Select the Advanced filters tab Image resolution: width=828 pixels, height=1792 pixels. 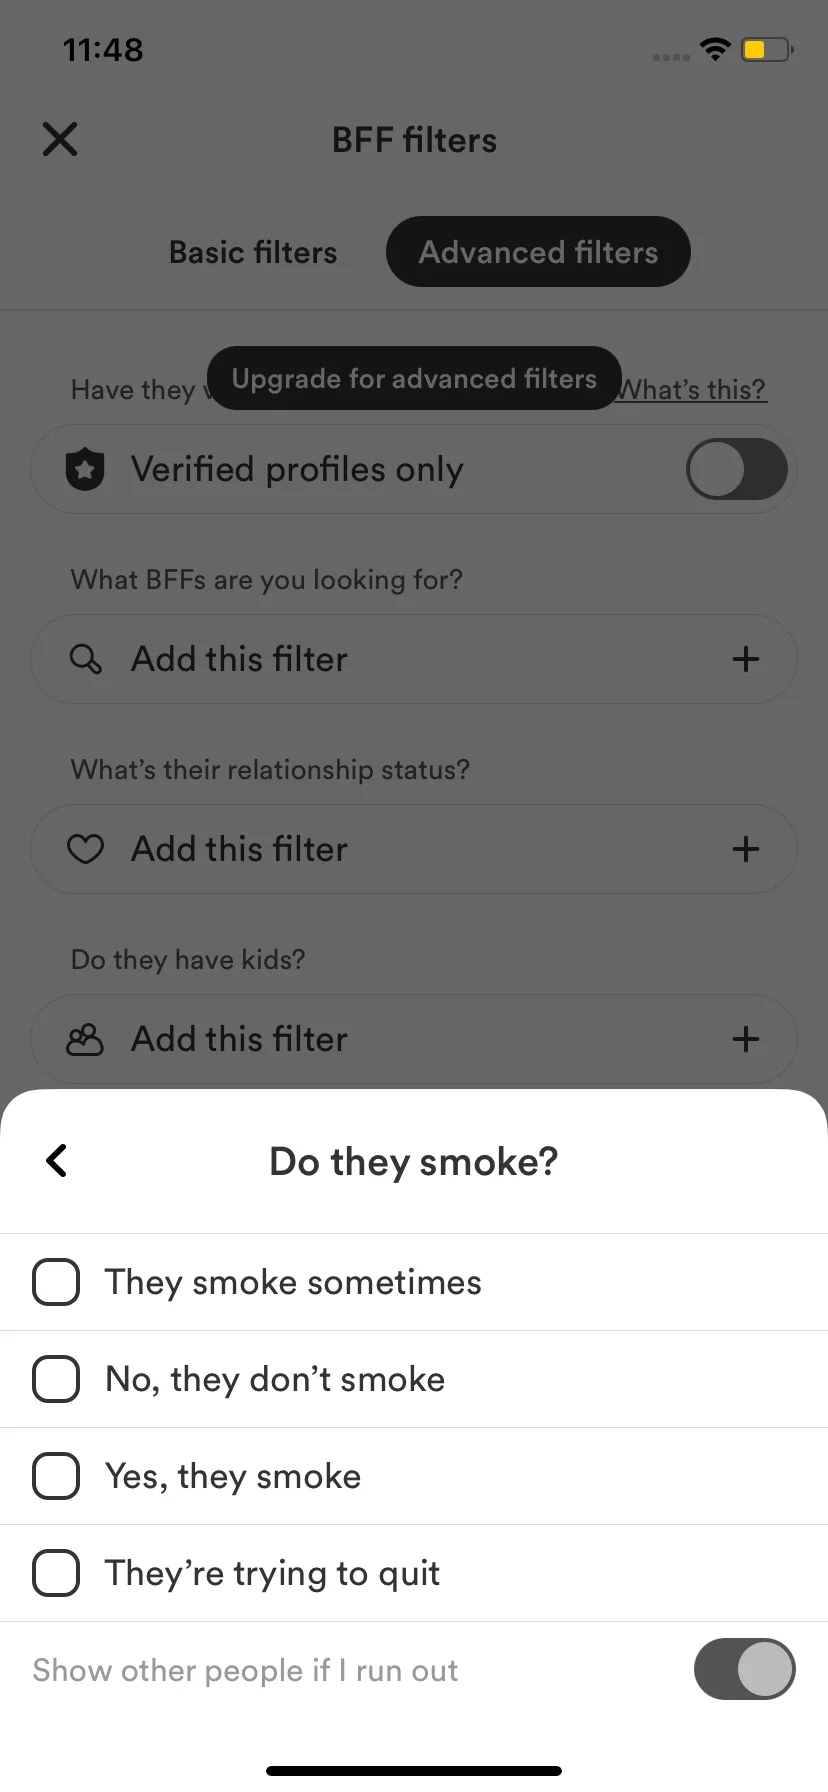coord(538,252)
